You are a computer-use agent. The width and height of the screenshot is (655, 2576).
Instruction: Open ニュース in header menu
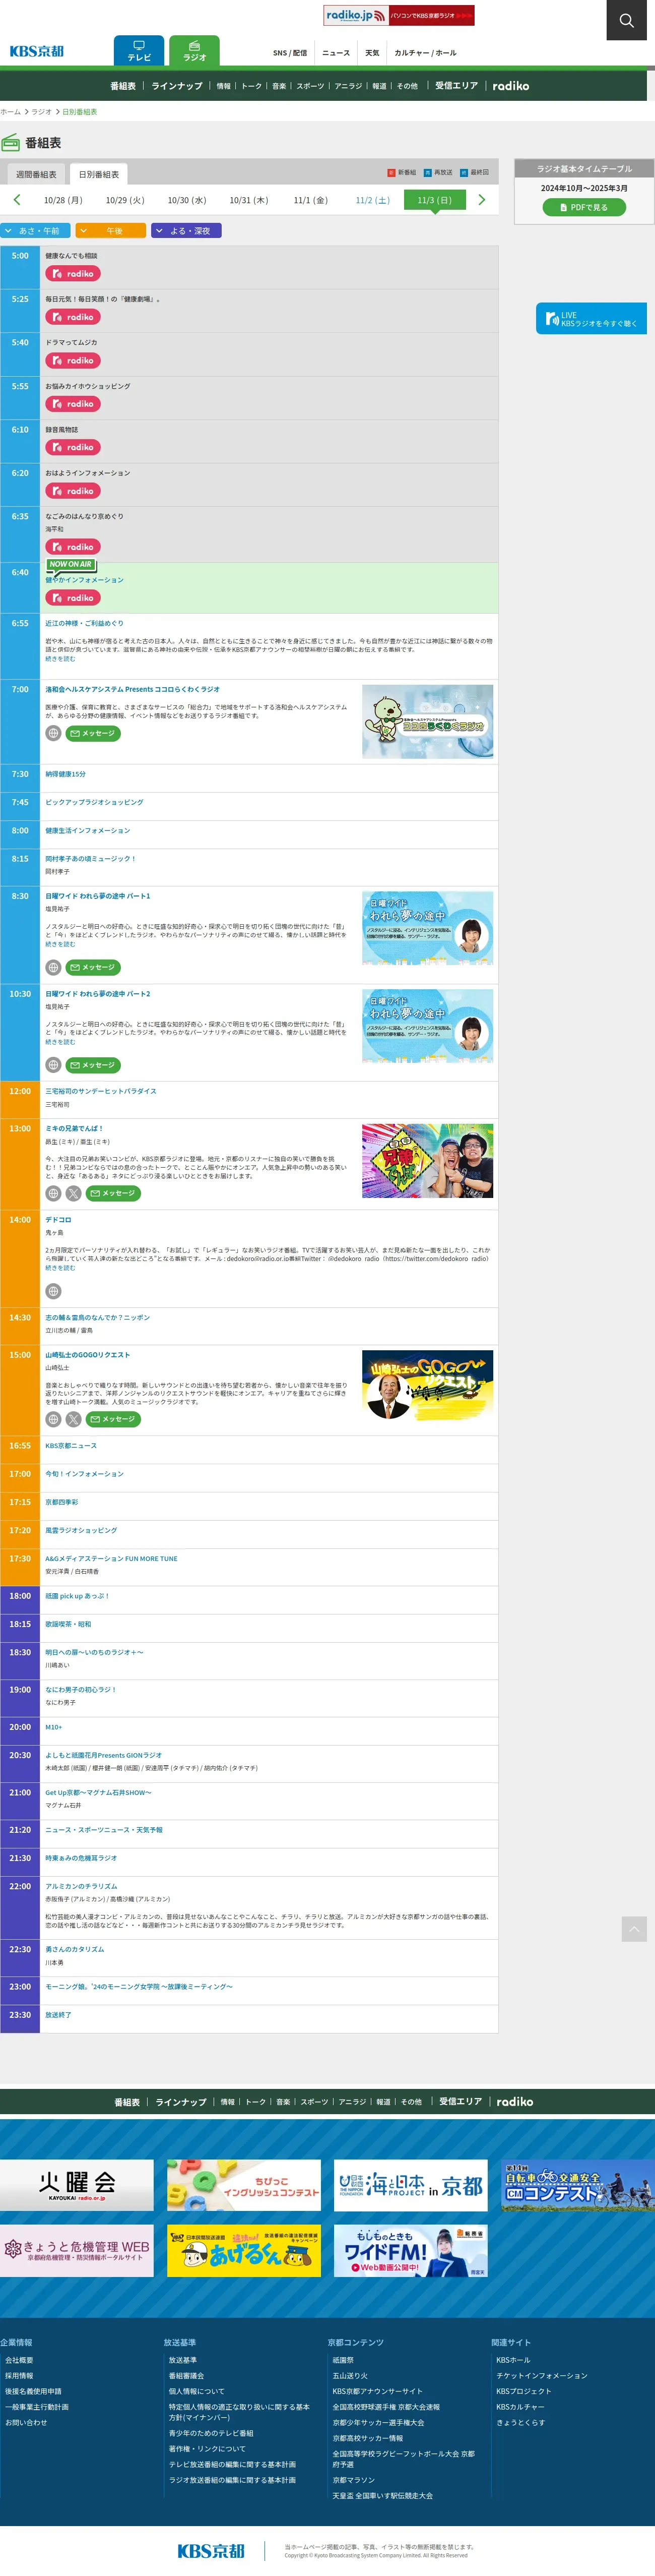336,53
